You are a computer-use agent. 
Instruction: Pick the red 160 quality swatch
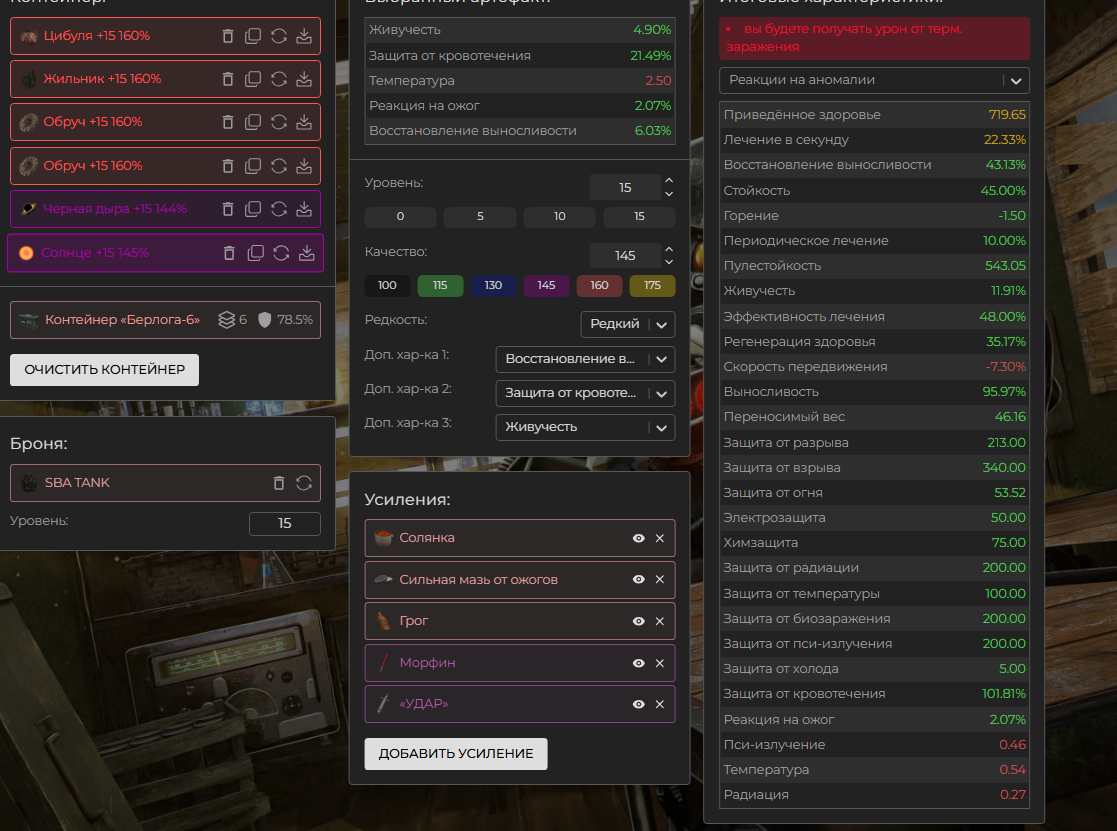[599, 286]
